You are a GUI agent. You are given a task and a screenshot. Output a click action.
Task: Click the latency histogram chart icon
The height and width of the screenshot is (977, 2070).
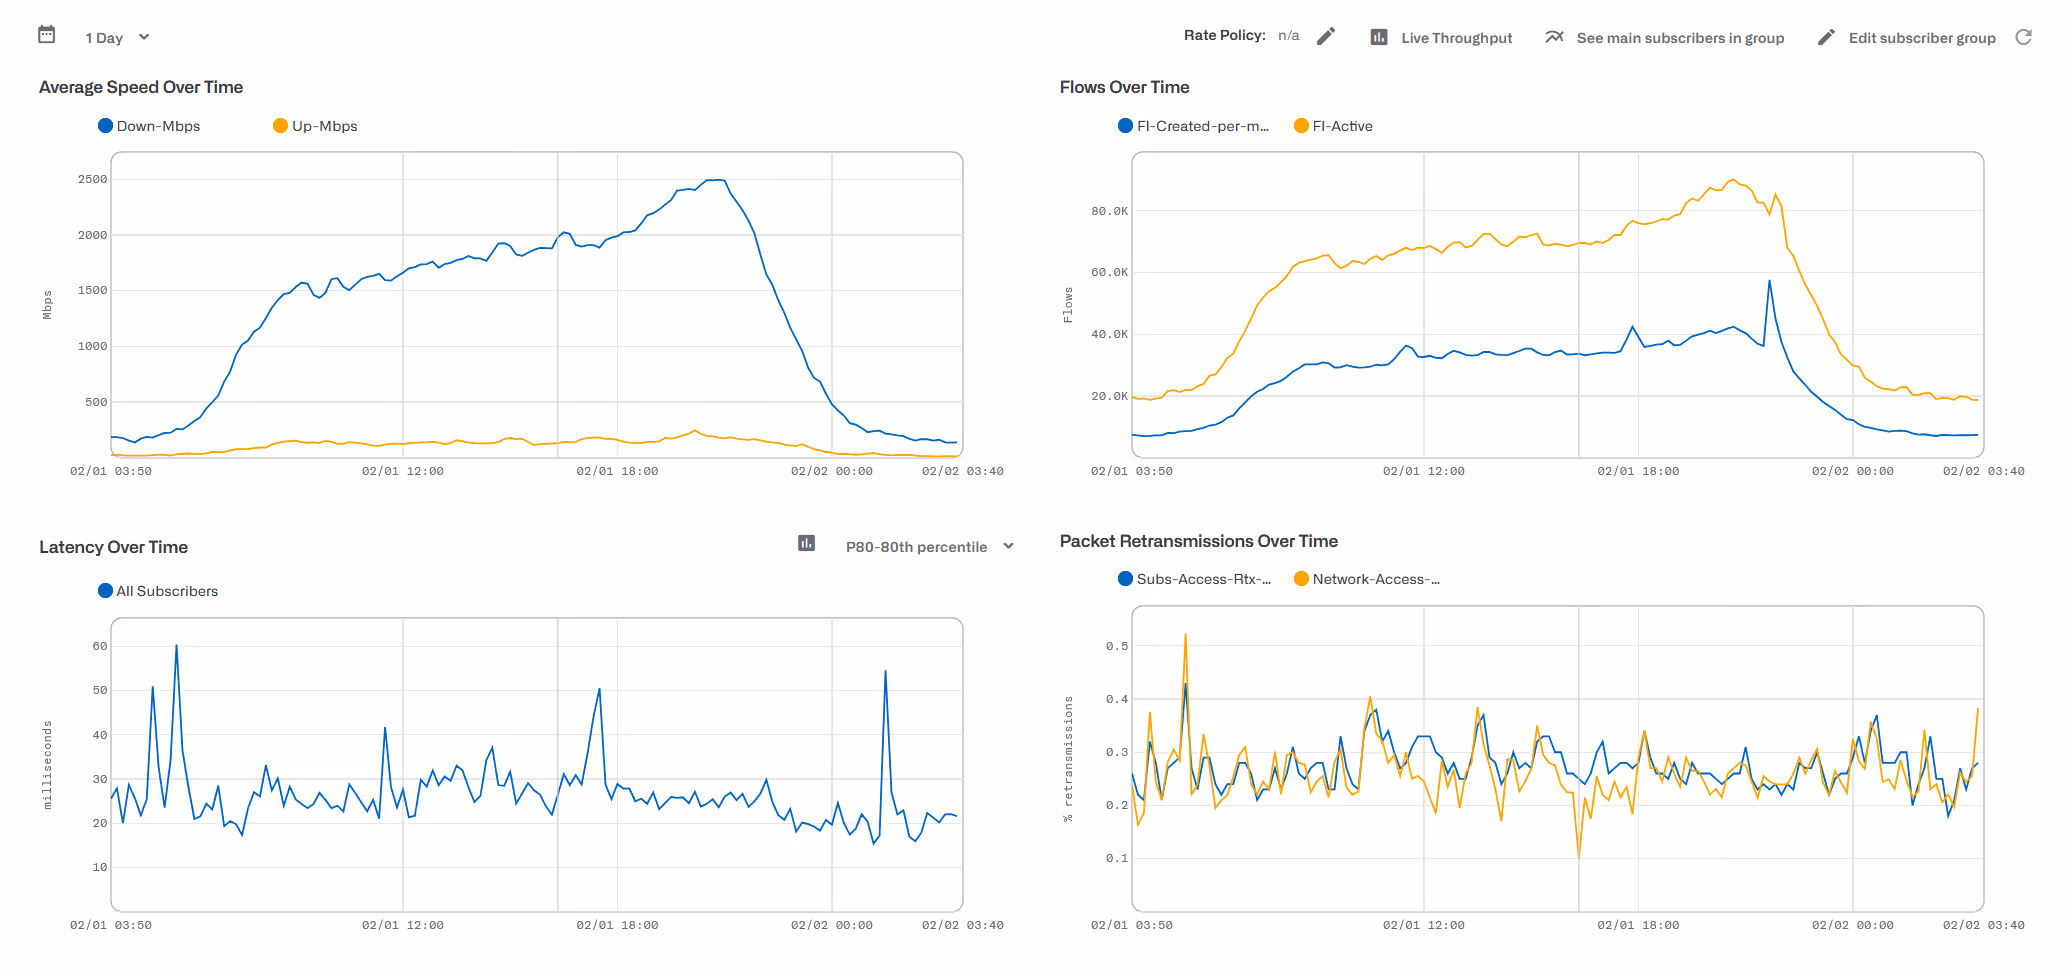[806, 543]
